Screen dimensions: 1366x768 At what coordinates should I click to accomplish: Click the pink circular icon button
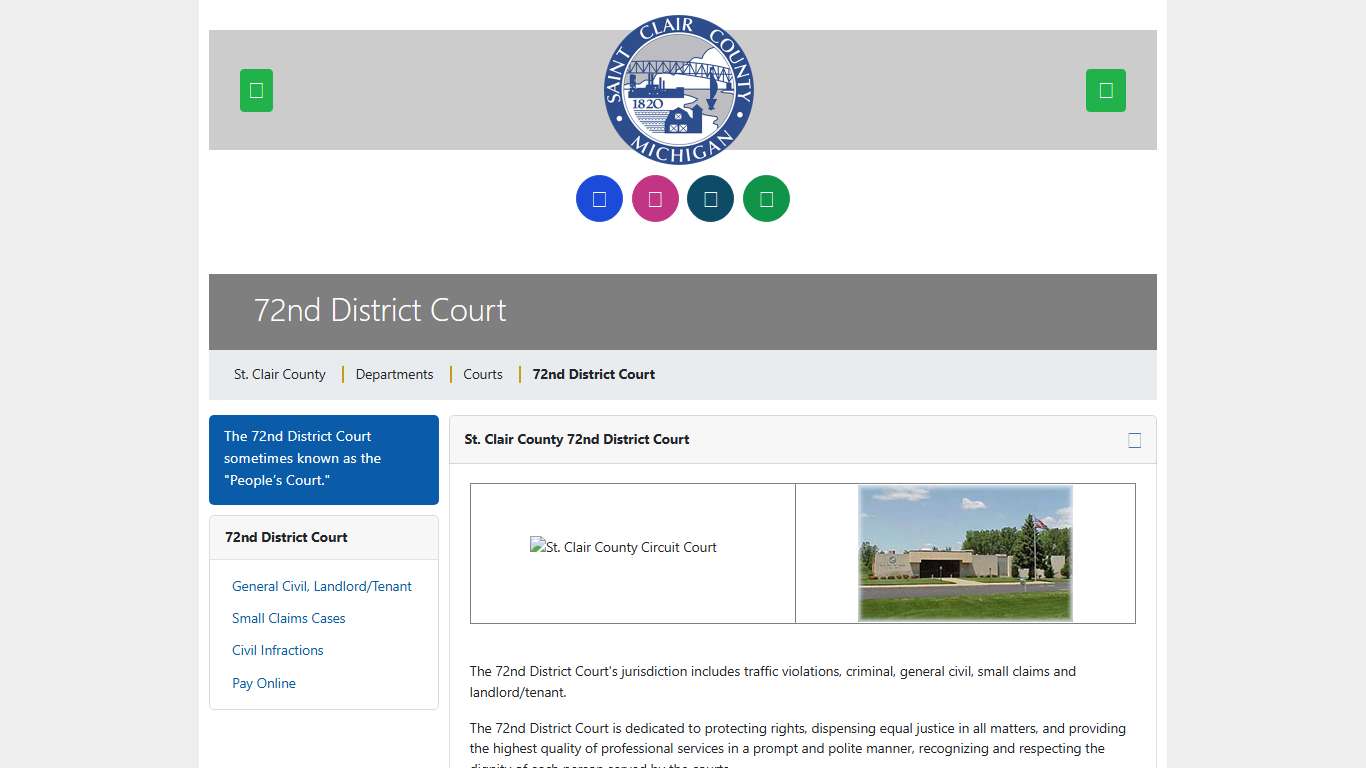click(655, 199)
